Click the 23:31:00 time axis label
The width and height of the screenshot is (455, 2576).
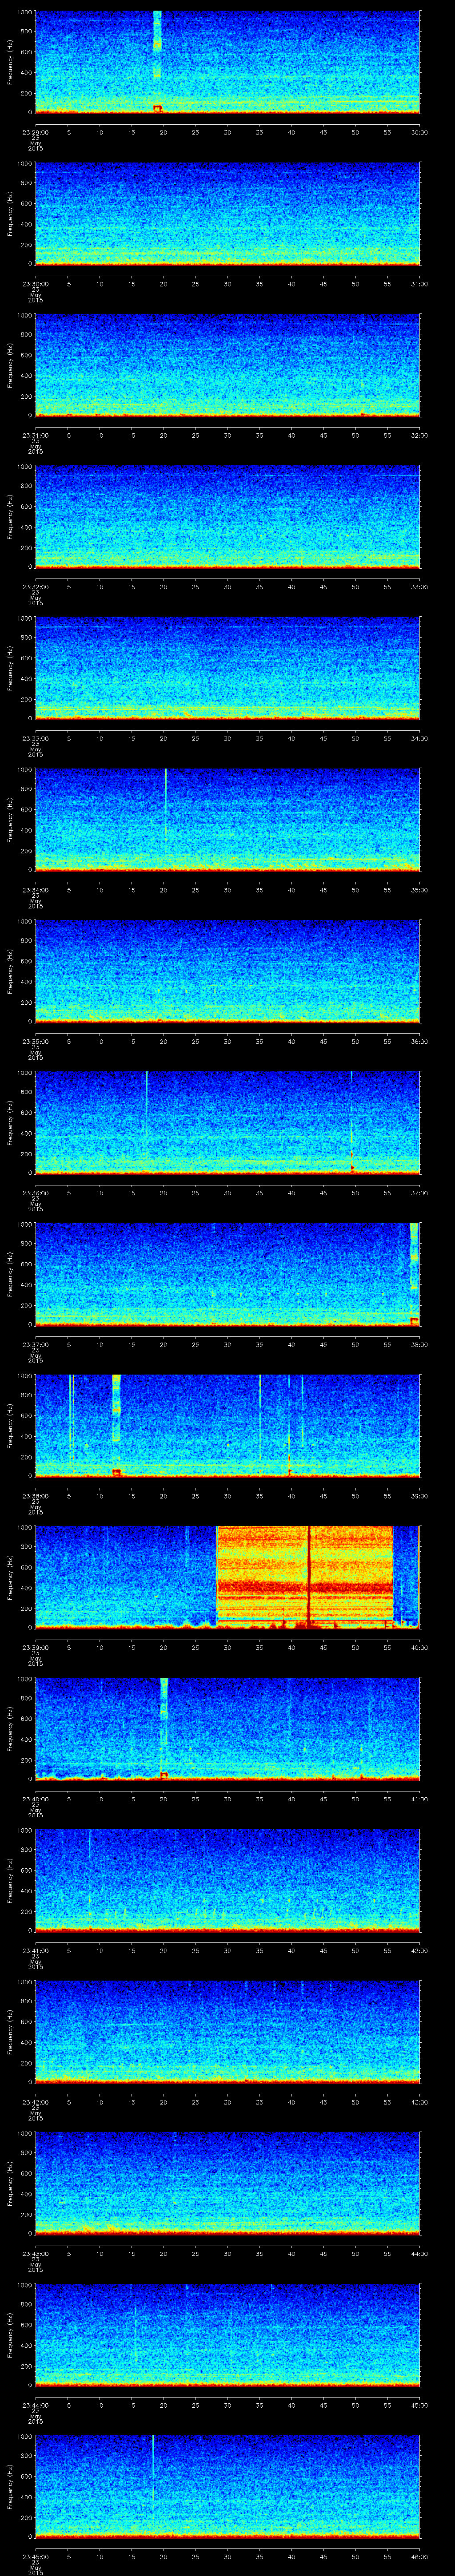tap(36, 435)
